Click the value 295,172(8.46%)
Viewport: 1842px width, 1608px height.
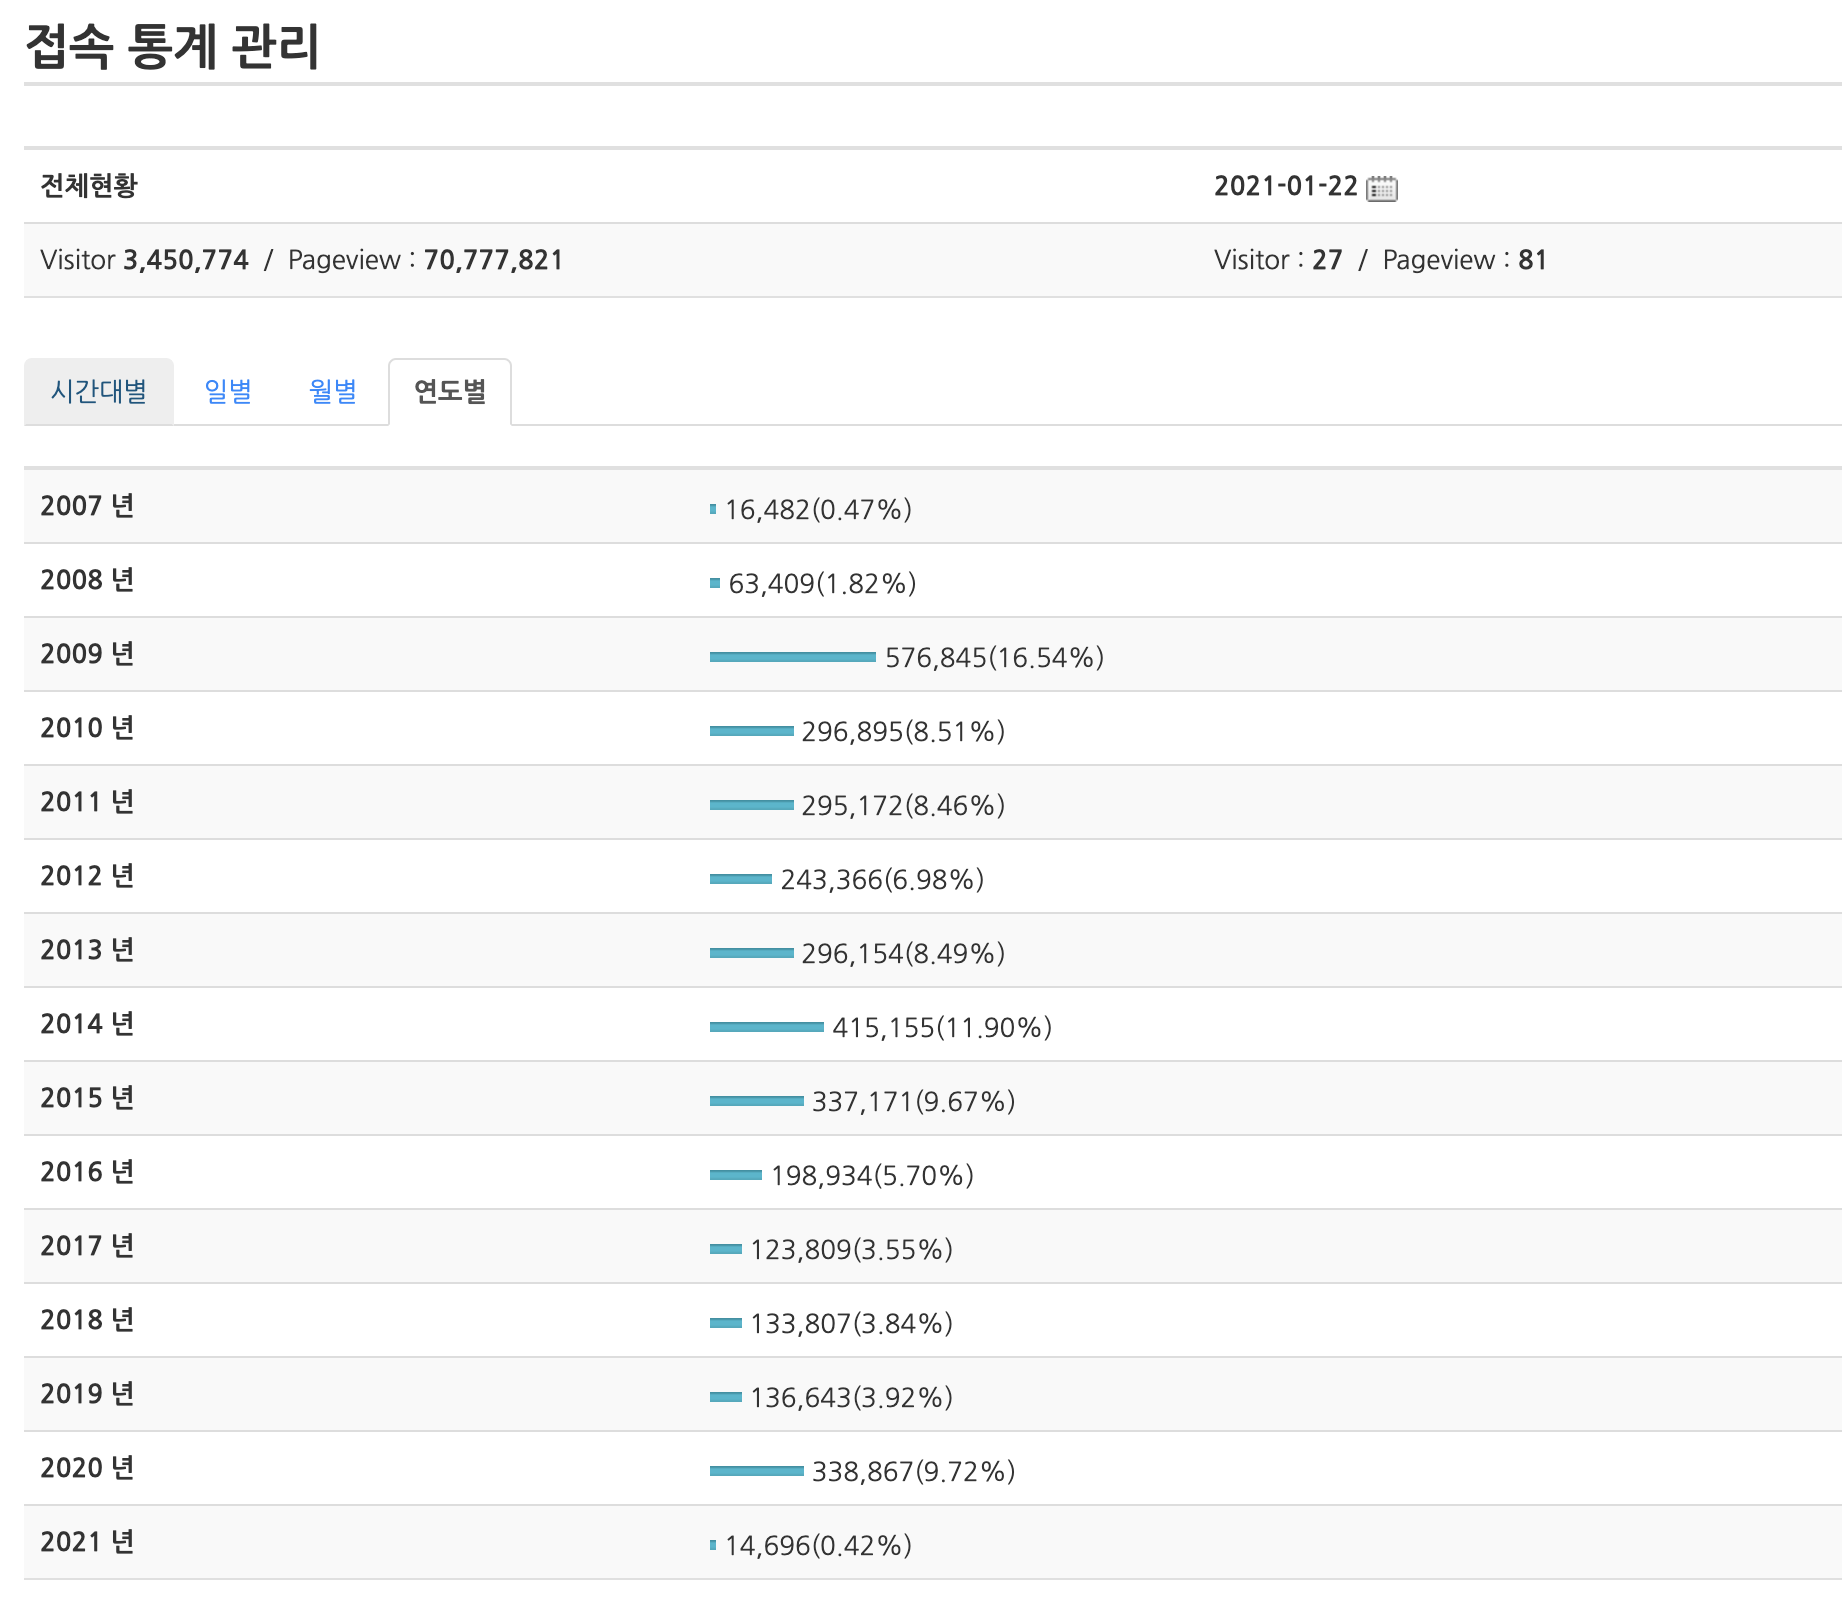tap(903, 806)
